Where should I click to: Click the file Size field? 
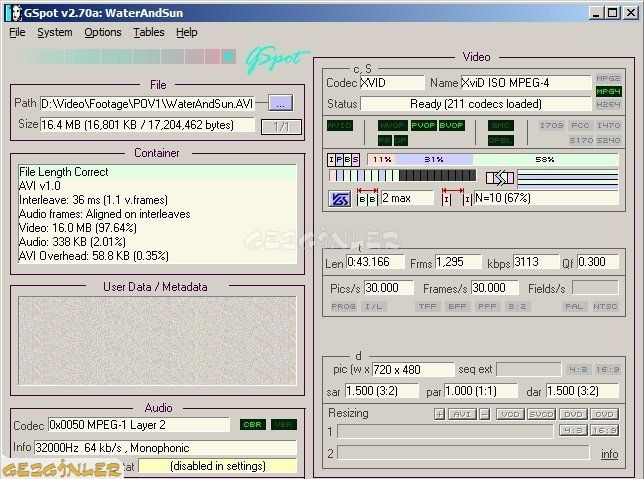147,124
